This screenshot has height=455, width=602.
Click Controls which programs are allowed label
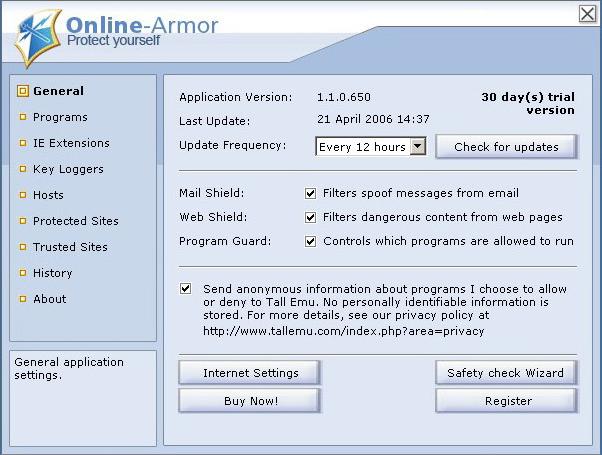coord(448,241)
